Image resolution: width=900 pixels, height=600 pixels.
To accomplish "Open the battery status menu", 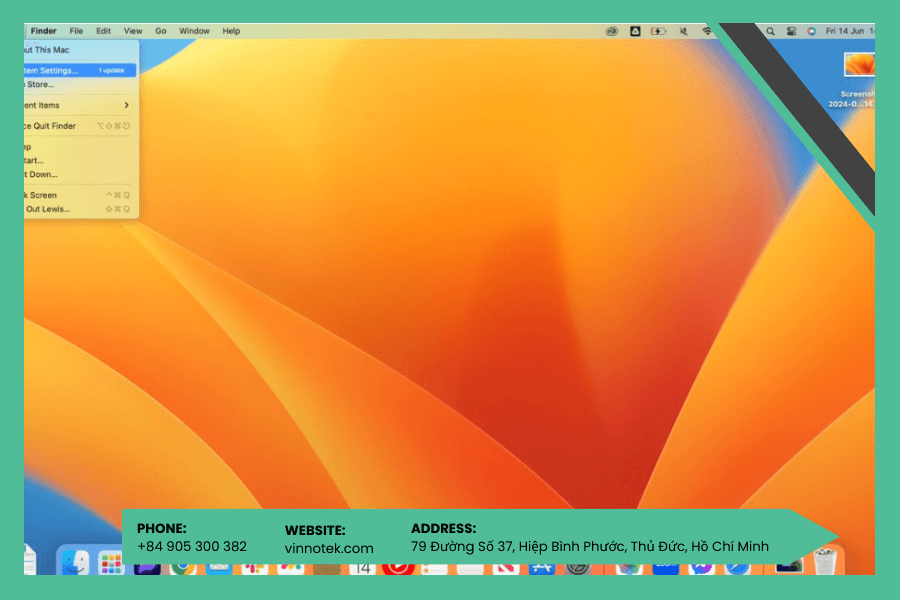I will (658, 31).
